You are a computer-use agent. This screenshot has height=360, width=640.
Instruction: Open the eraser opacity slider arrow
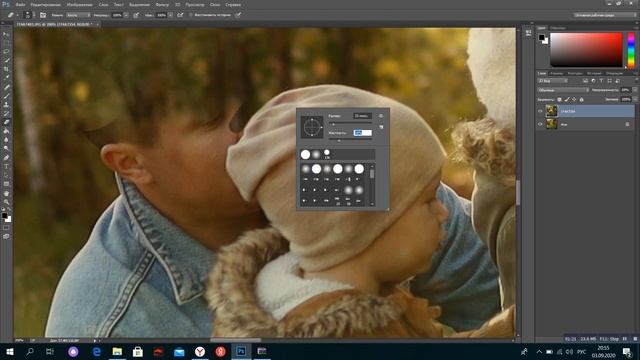pos(126,15)
